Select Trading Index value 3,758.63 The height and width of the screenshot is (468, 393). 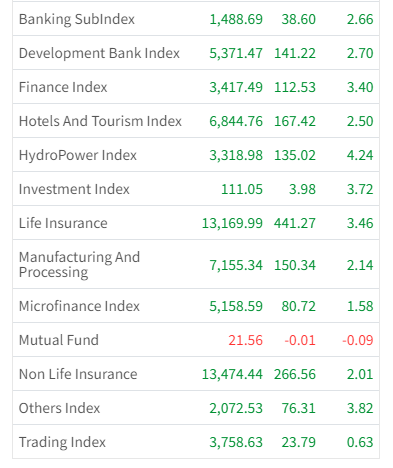236,442
